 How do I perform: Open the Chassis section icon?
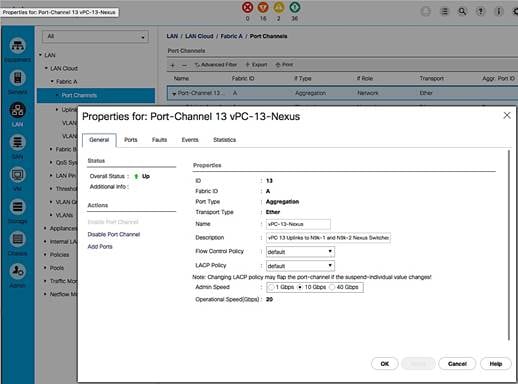coord(18,239)
